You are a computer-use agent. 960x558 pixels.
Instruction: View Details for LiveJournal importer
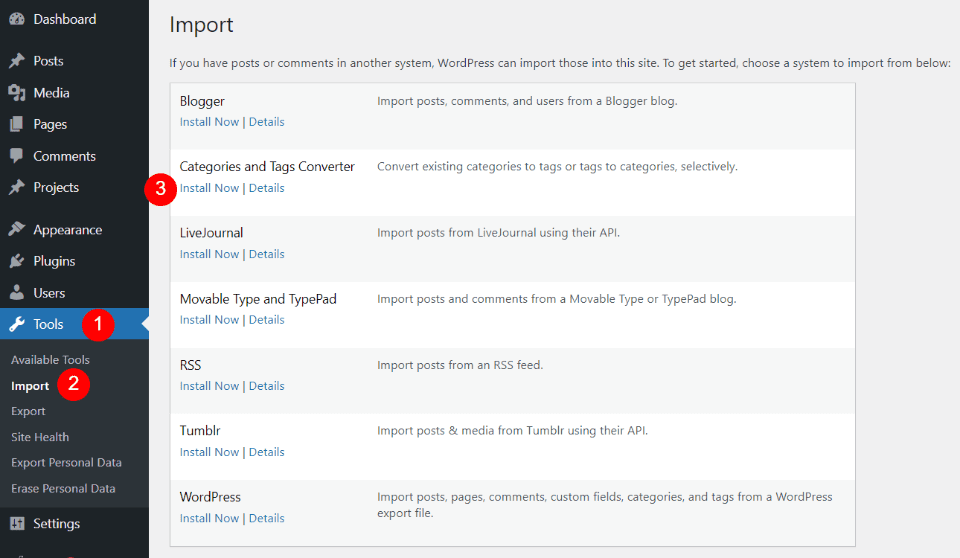(x=266, y=254)
